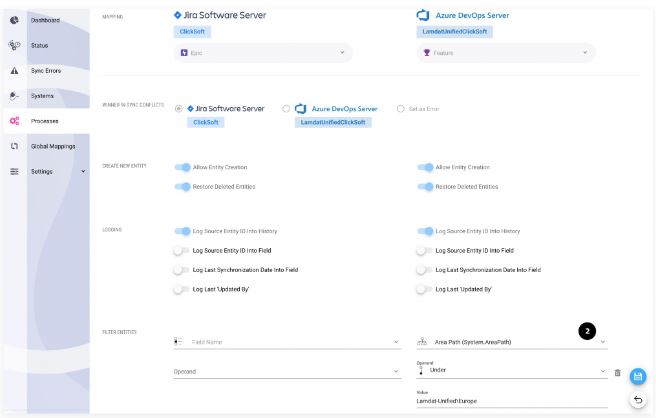Open Global Mappings in sidebar

coord(53,146)
